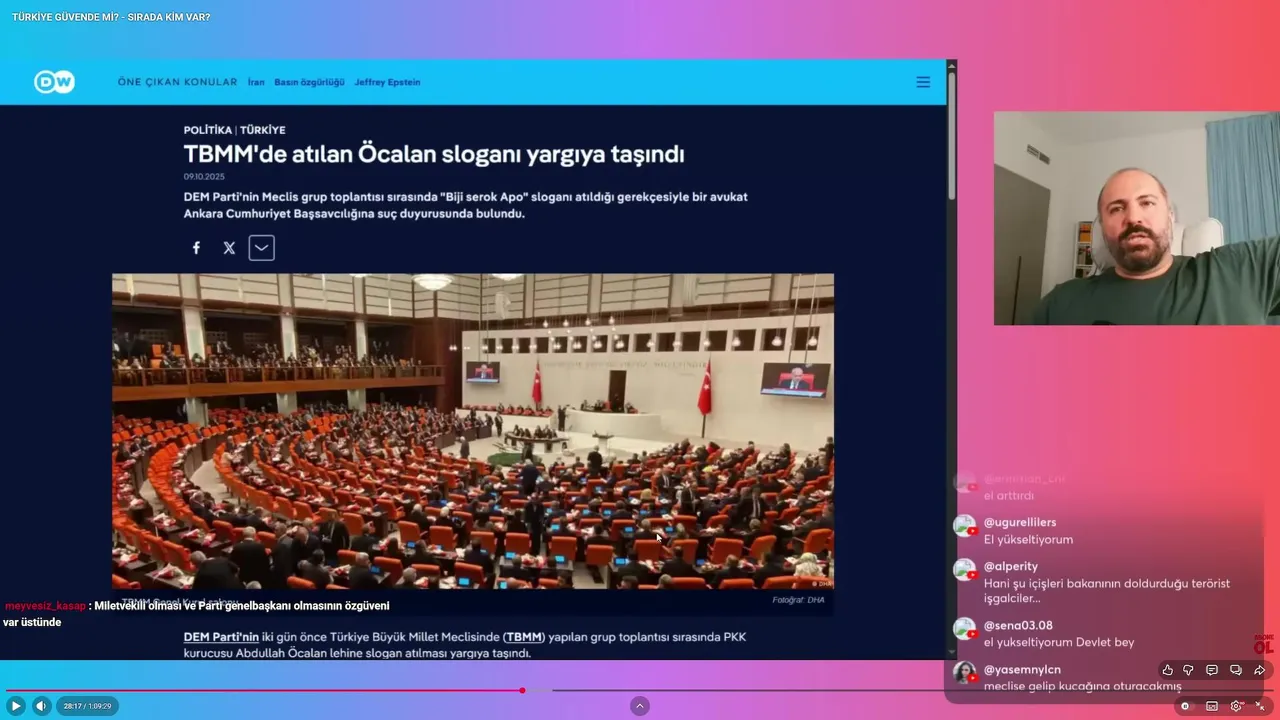1280x720 pixels.
Task: Click avatar of @yasemnylcn in chat
Action: click(x=965, y=673)
